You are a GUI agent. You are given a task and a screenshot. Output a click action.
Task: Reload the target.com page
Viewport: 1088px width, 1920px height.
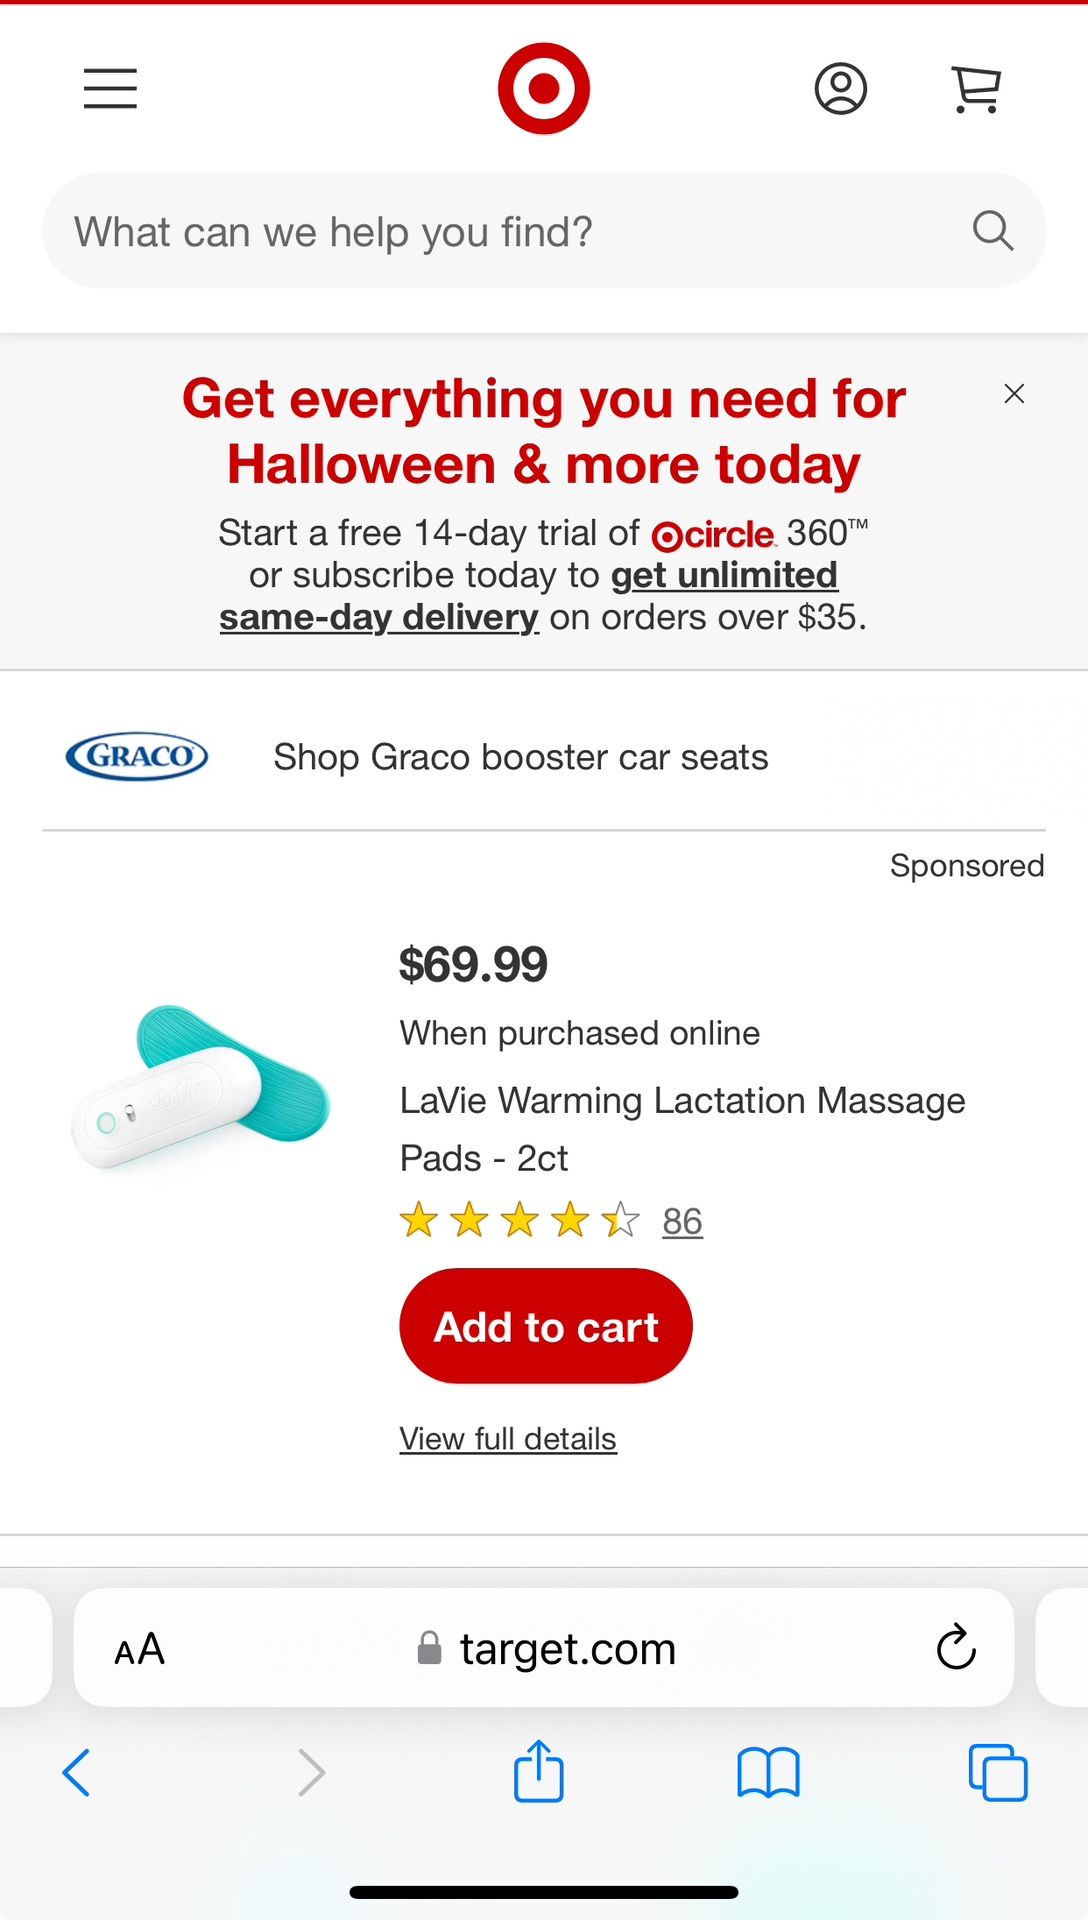pyautogui.click(x=955, y=1647)
